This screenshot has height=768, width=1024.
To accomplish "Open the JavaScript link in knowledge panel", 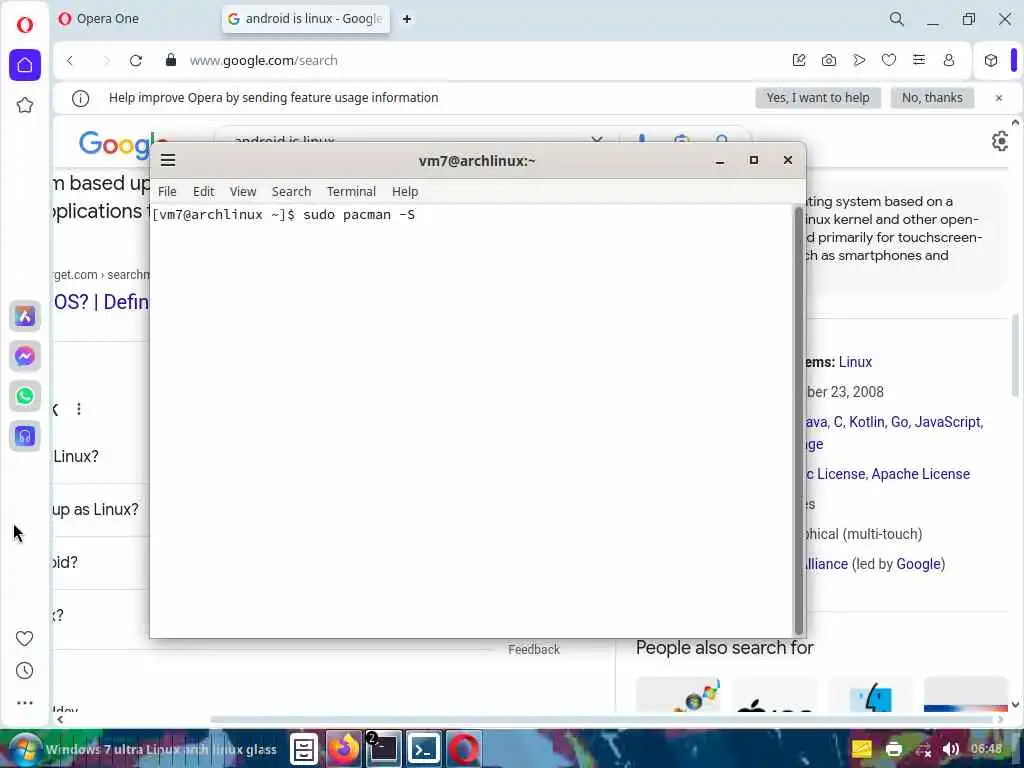I will coord(947,422).
